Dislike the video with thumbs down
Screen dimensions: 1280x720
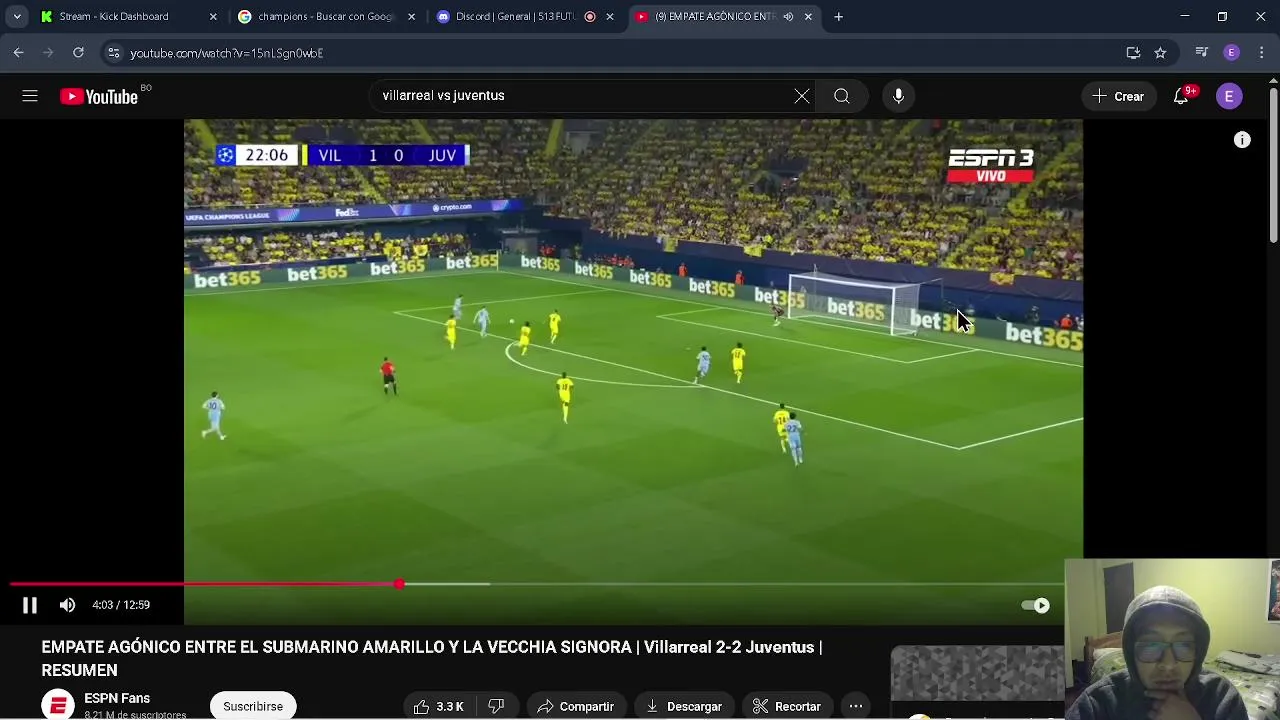coord(496,706)
